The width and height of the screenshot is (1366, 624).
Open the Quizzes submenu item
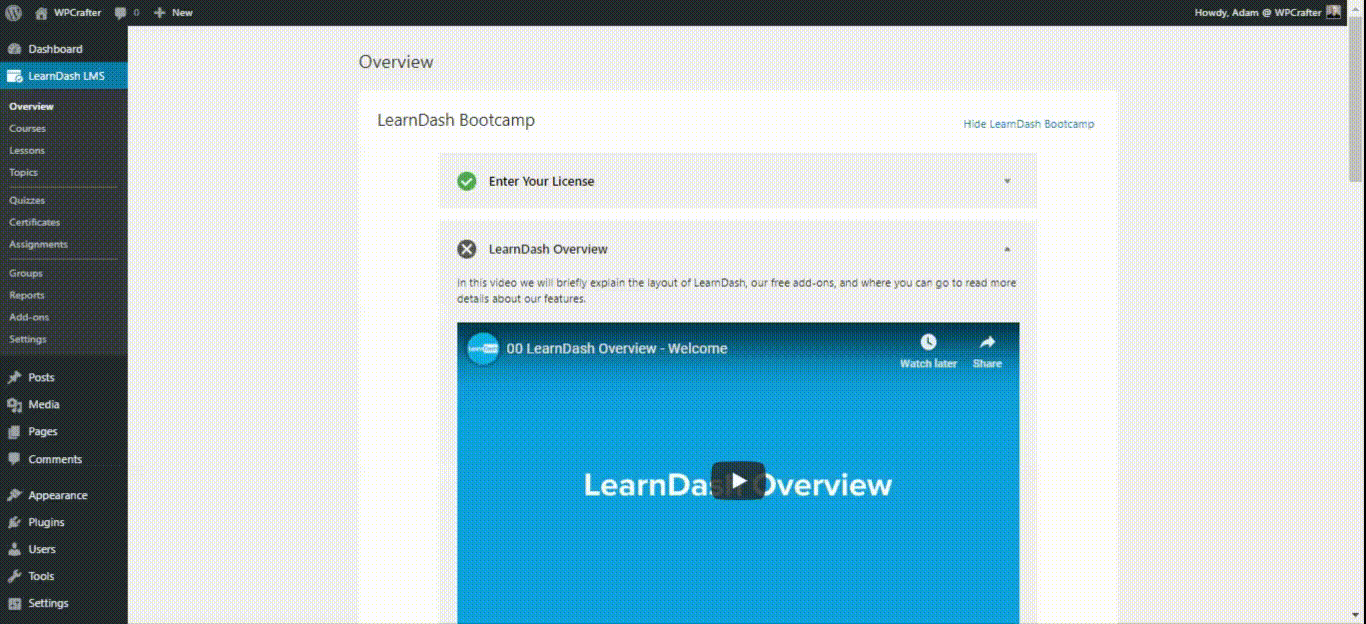coord(27,200)
